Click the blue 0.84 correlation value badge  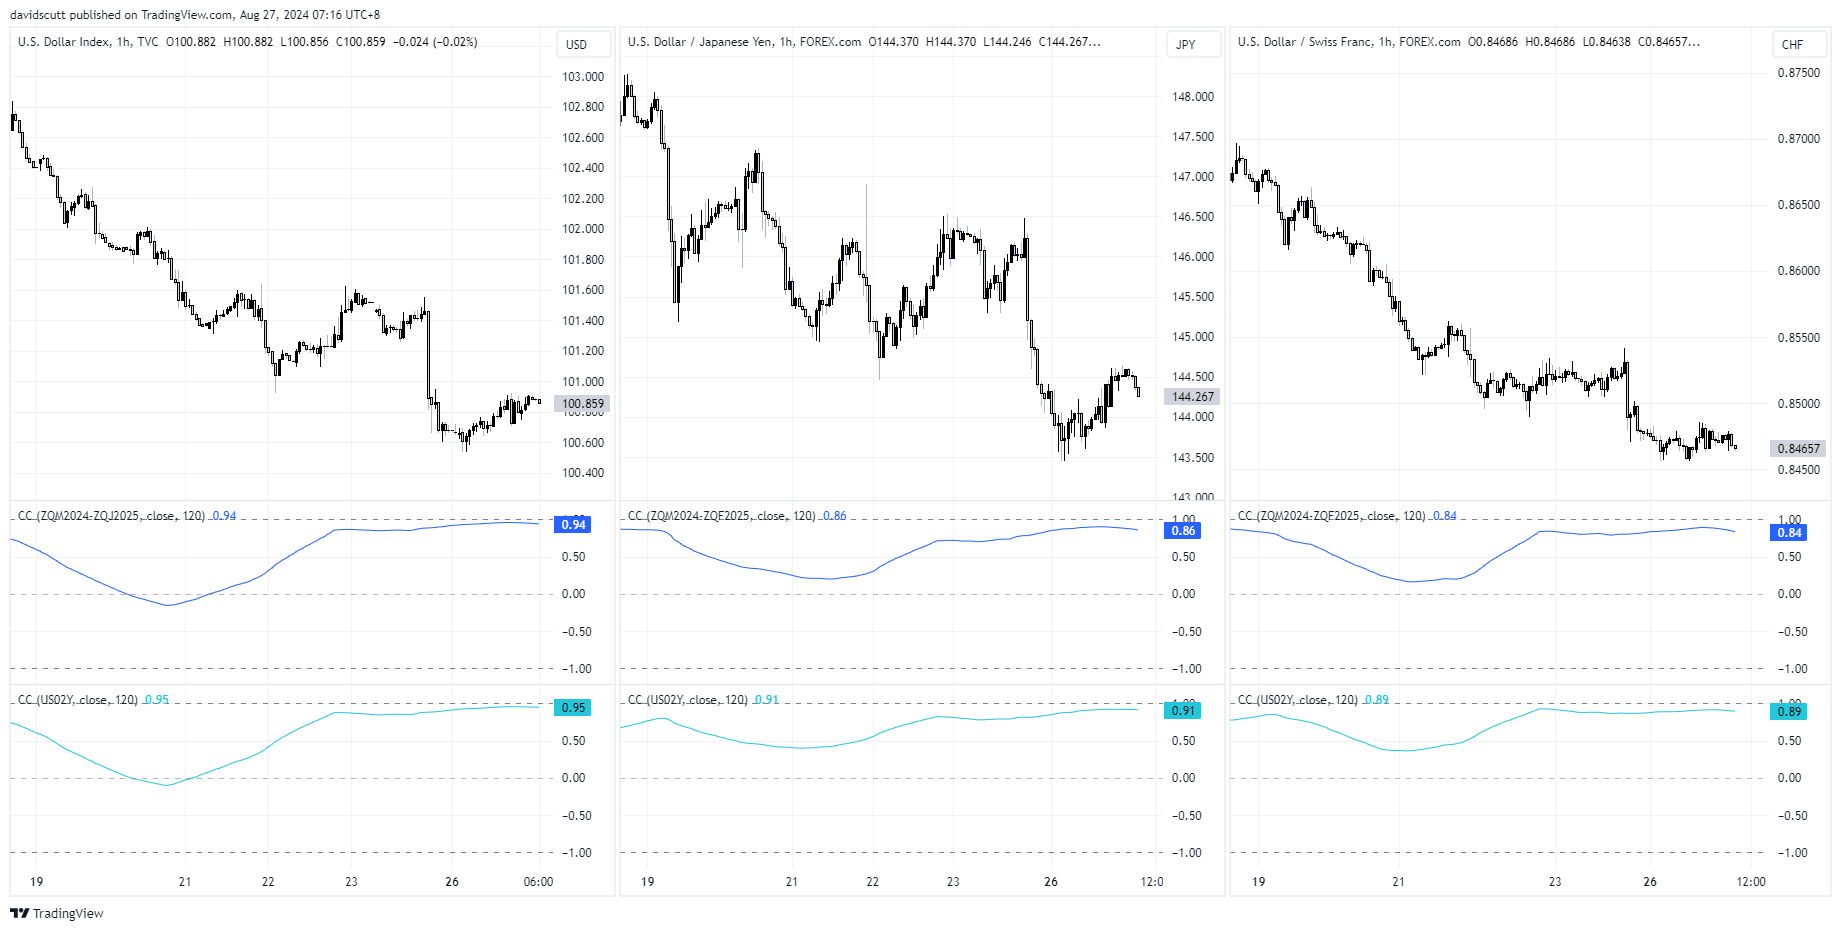1789,533
